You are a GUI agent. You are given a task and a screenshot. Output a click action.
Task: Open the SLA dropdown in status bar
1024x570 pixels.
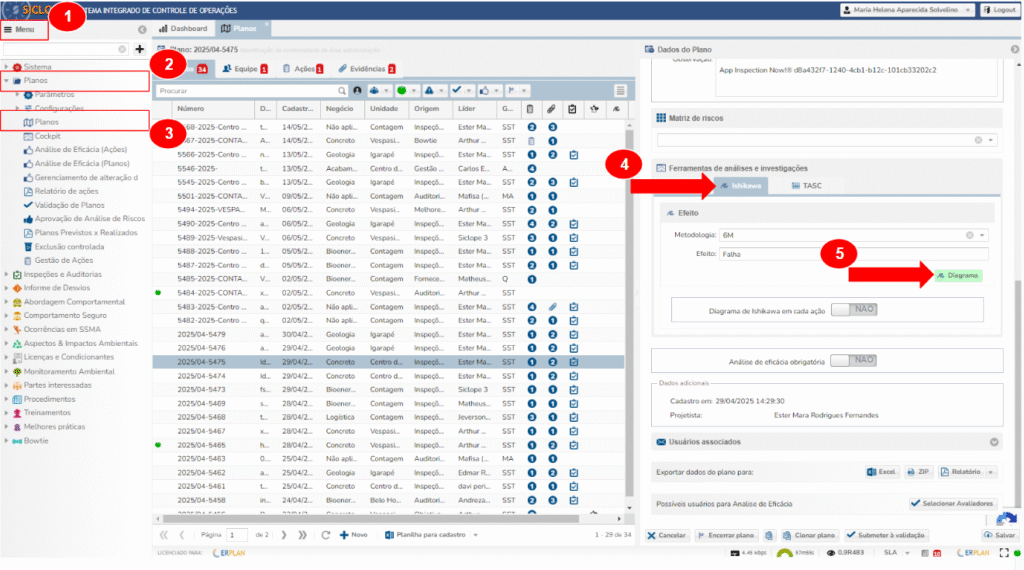click(907, 553)
